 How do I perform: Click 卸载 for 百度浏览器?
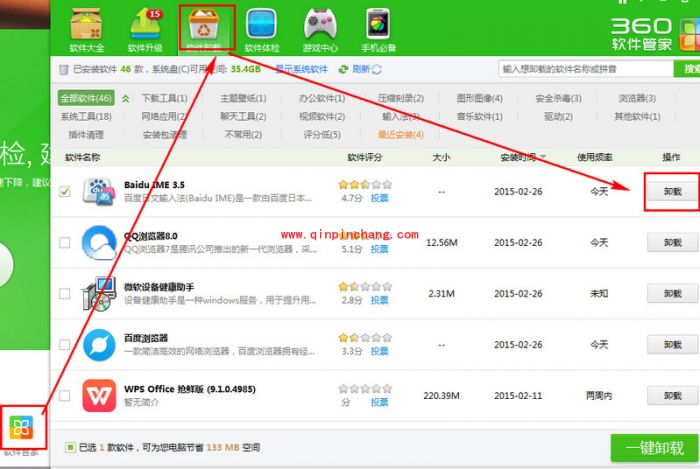click(672, 344)
